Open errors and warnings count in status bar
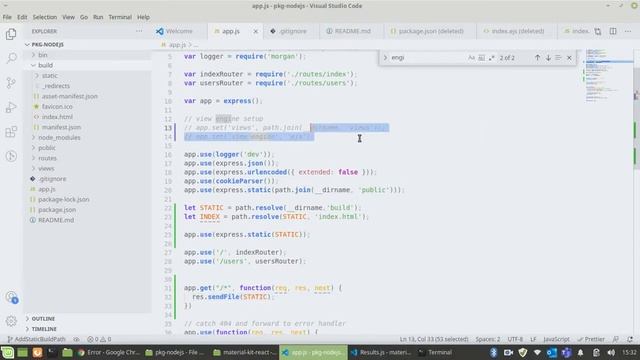640x360 pixels. pyautogui.click(x=99, y=339)
